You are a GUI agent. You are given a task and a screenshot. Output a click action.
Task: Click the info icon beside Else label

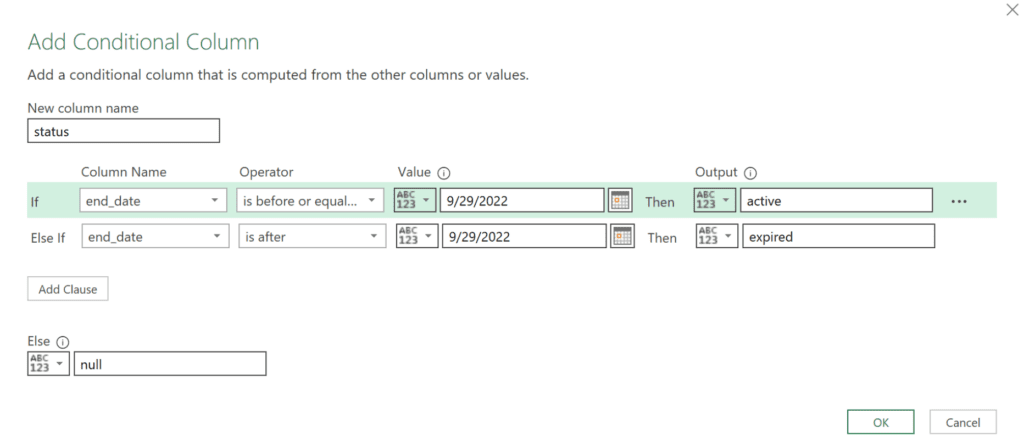click(62, 342)
